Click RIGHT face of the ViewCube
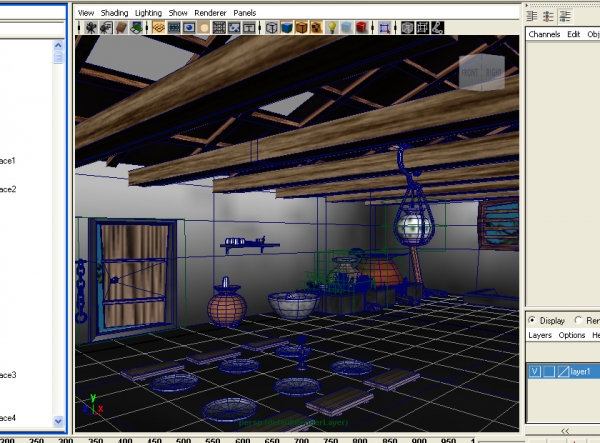The width and height of the screenshot is (600, 443). [x=494, y=73]
